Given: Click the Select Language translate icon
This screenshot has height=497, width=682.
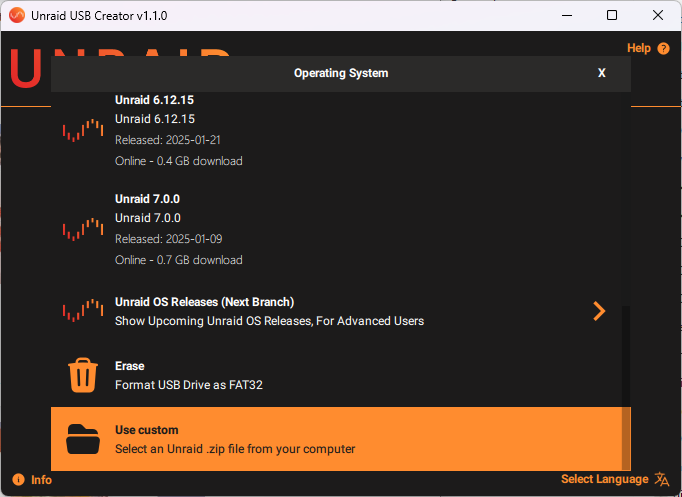Looking at the screenshot, I should [x=662, y=479].
